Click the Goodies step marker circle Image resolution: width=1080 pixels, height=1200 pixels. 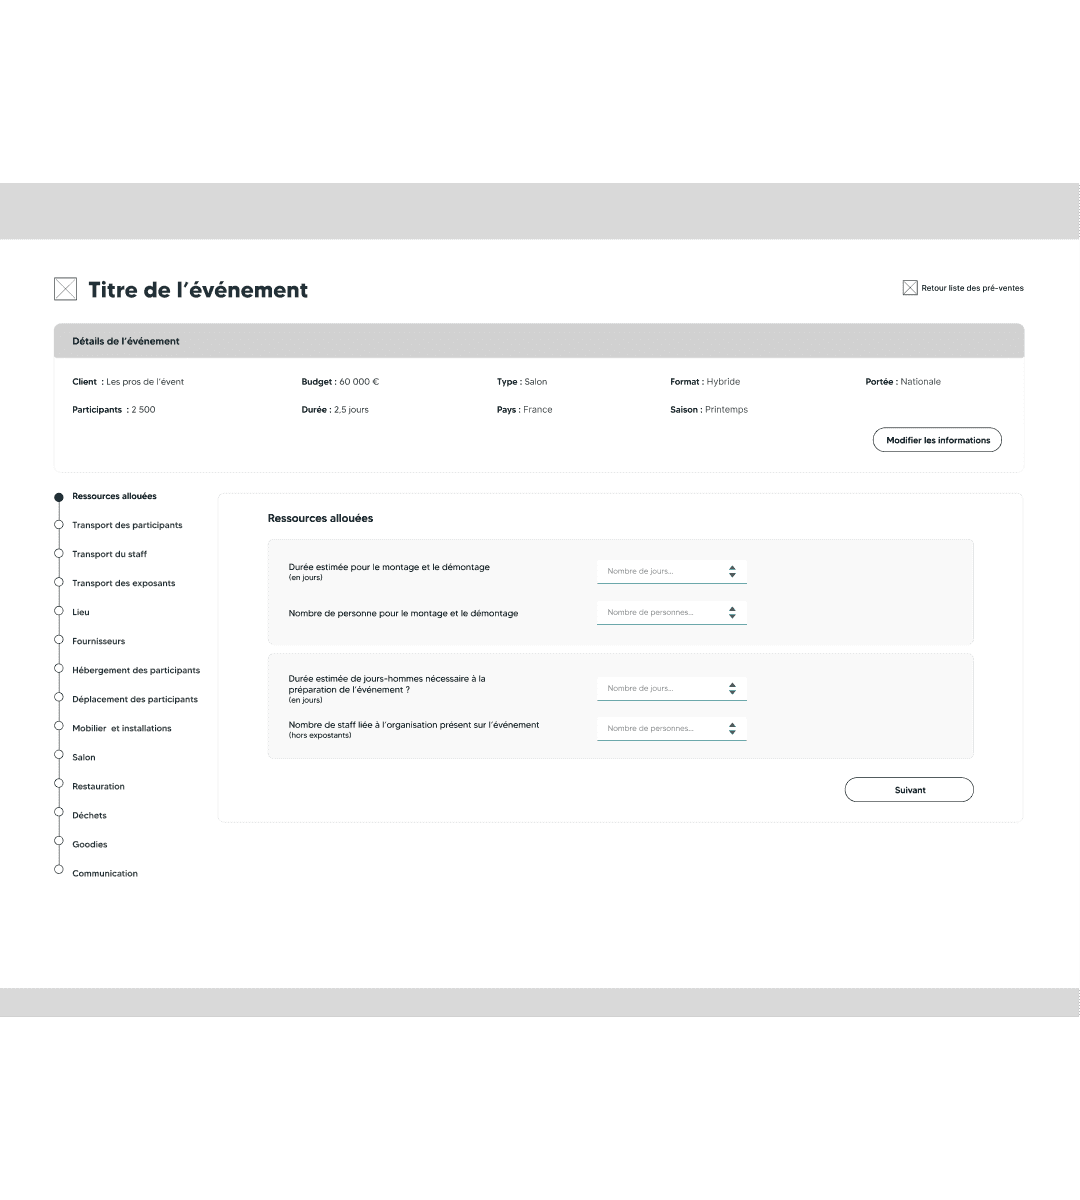point(58,840)
